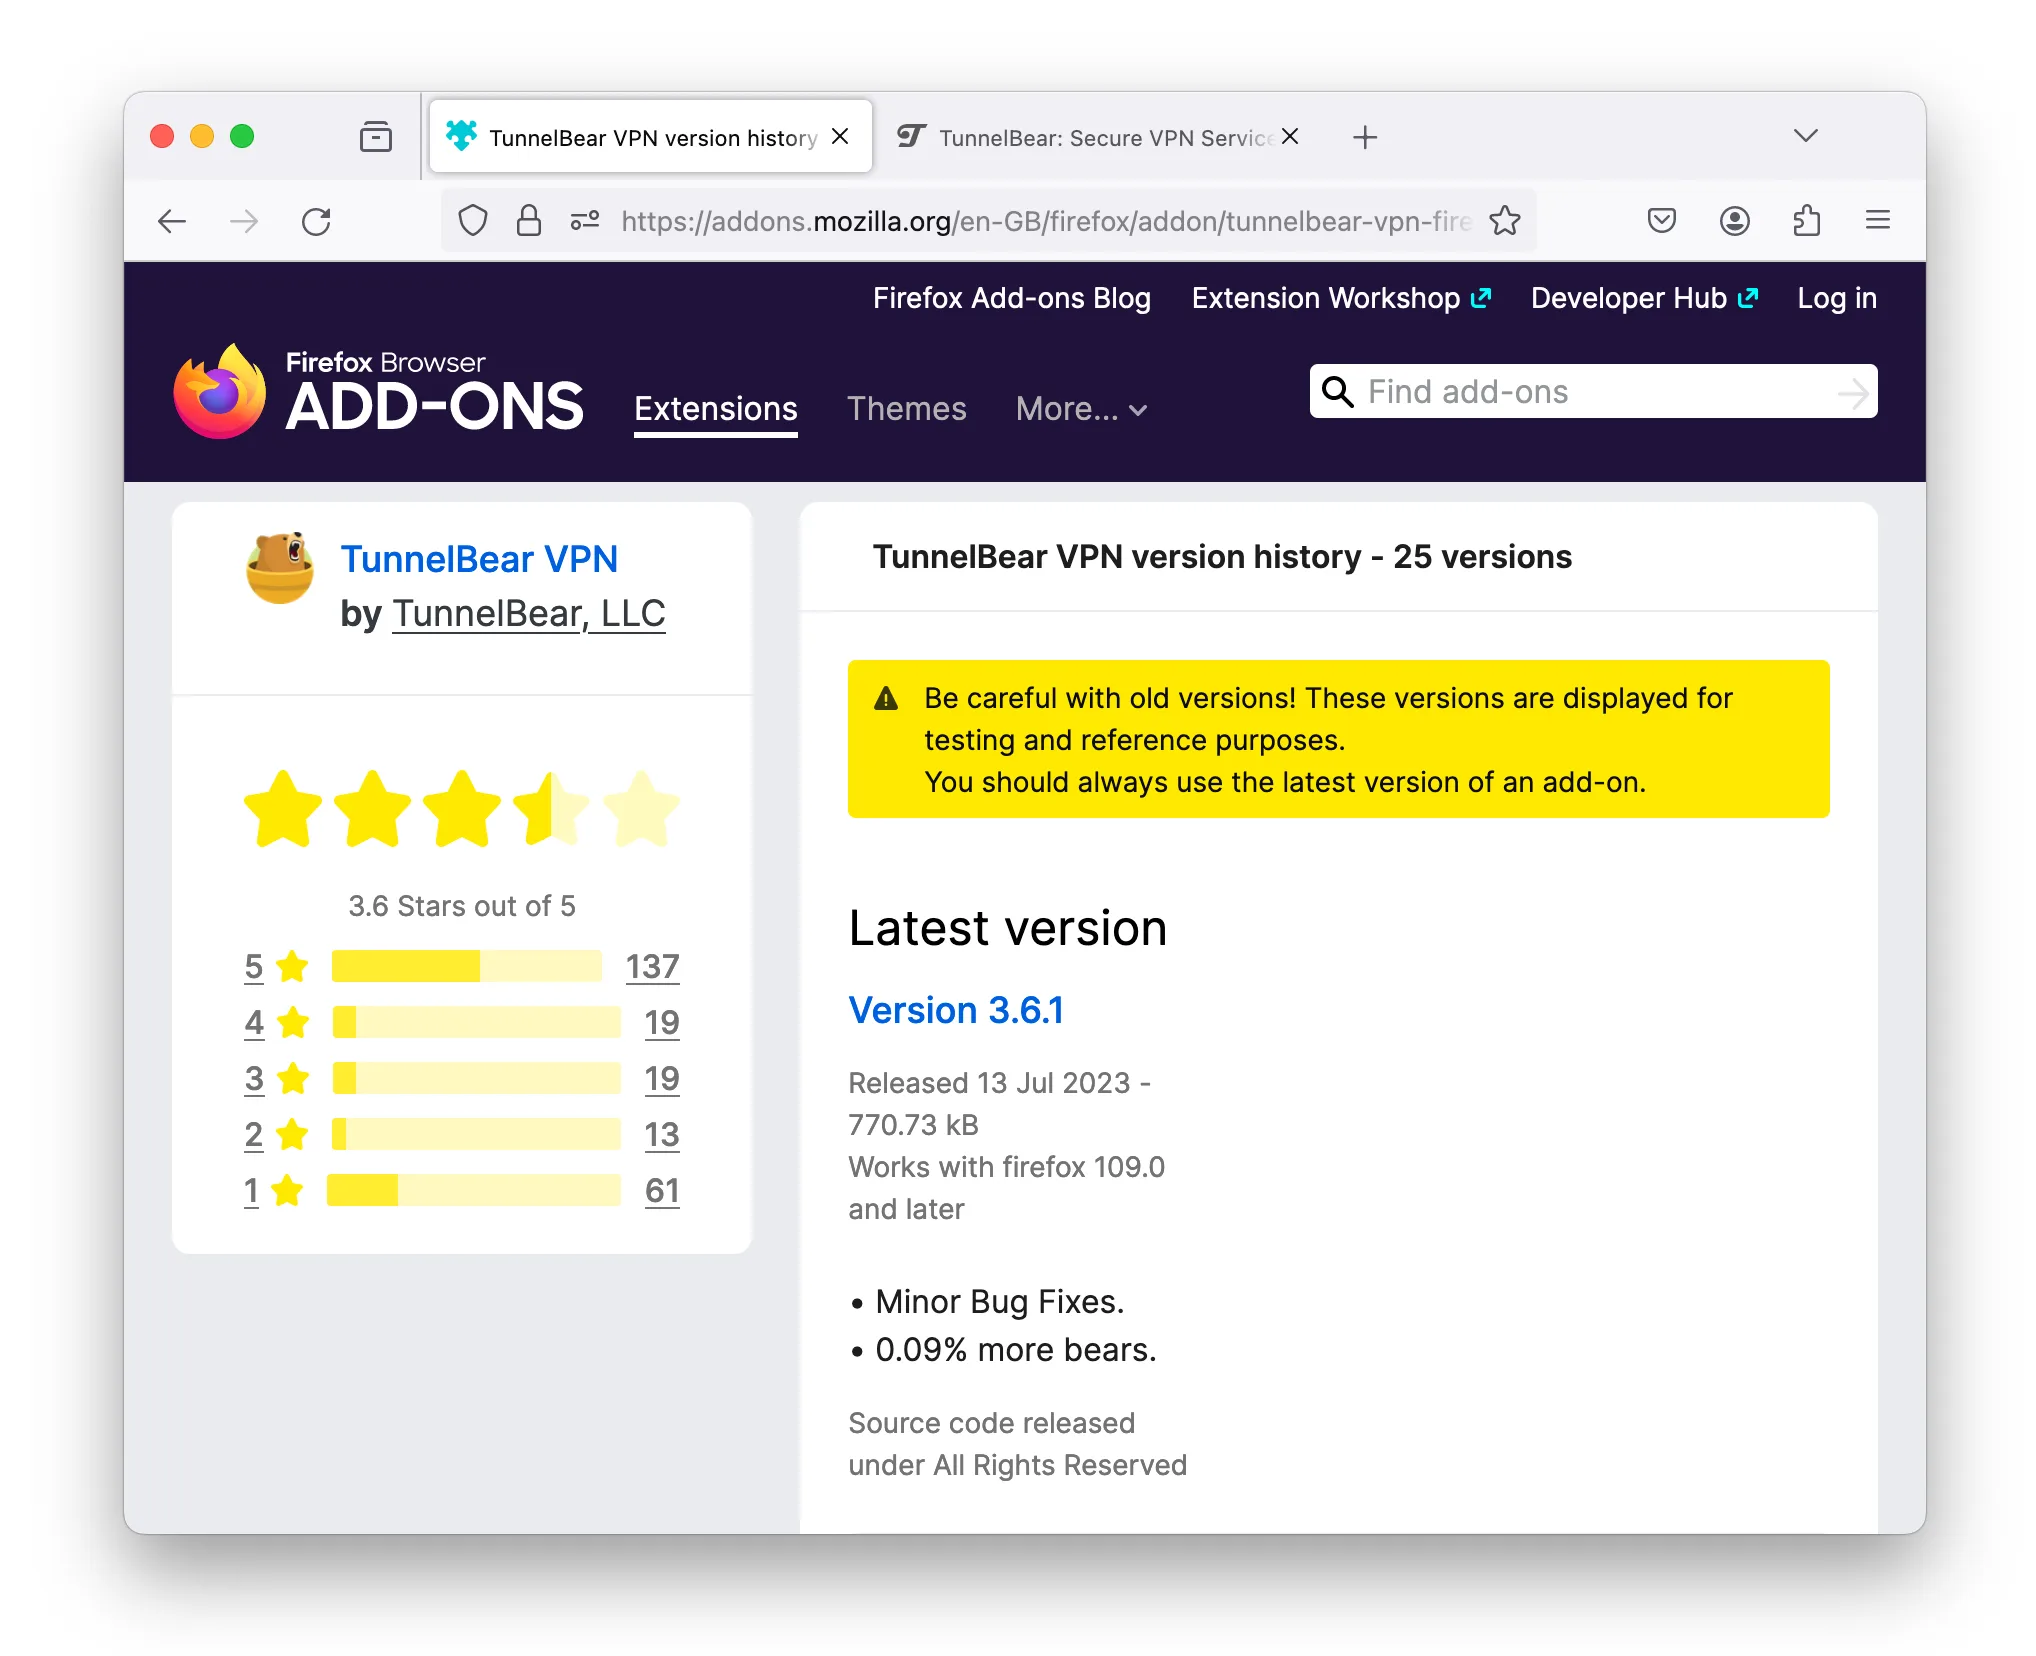The width and height of the screenshot is (2036, 1656).
Task: Click the TunnelBear bear add-on icon
Action: point(280,567)
